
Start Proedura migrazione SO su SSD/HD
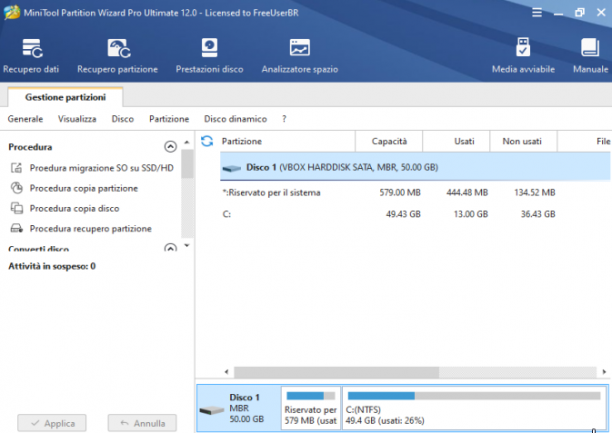[x=101, y=168]
